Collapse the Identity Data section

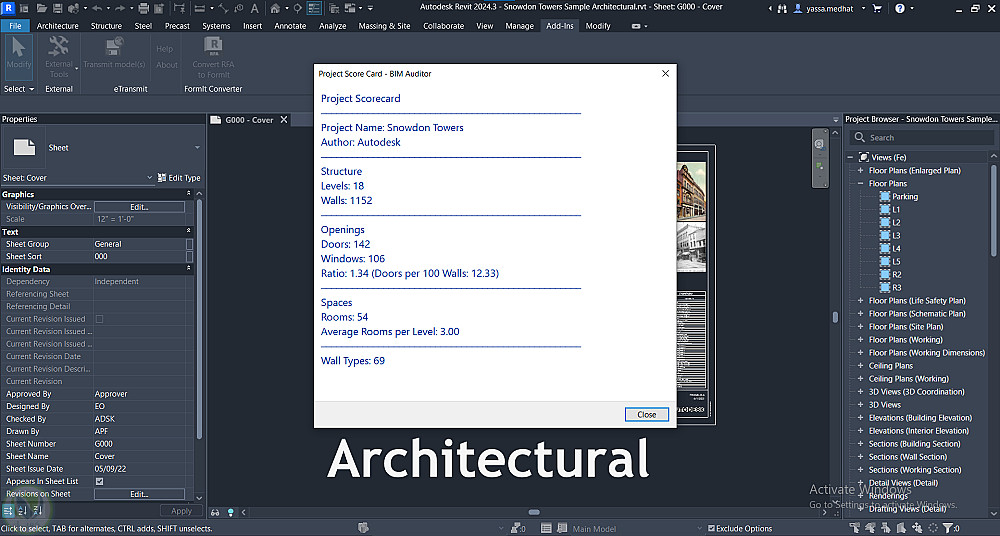pyautogui.click(x=189, y=269)
